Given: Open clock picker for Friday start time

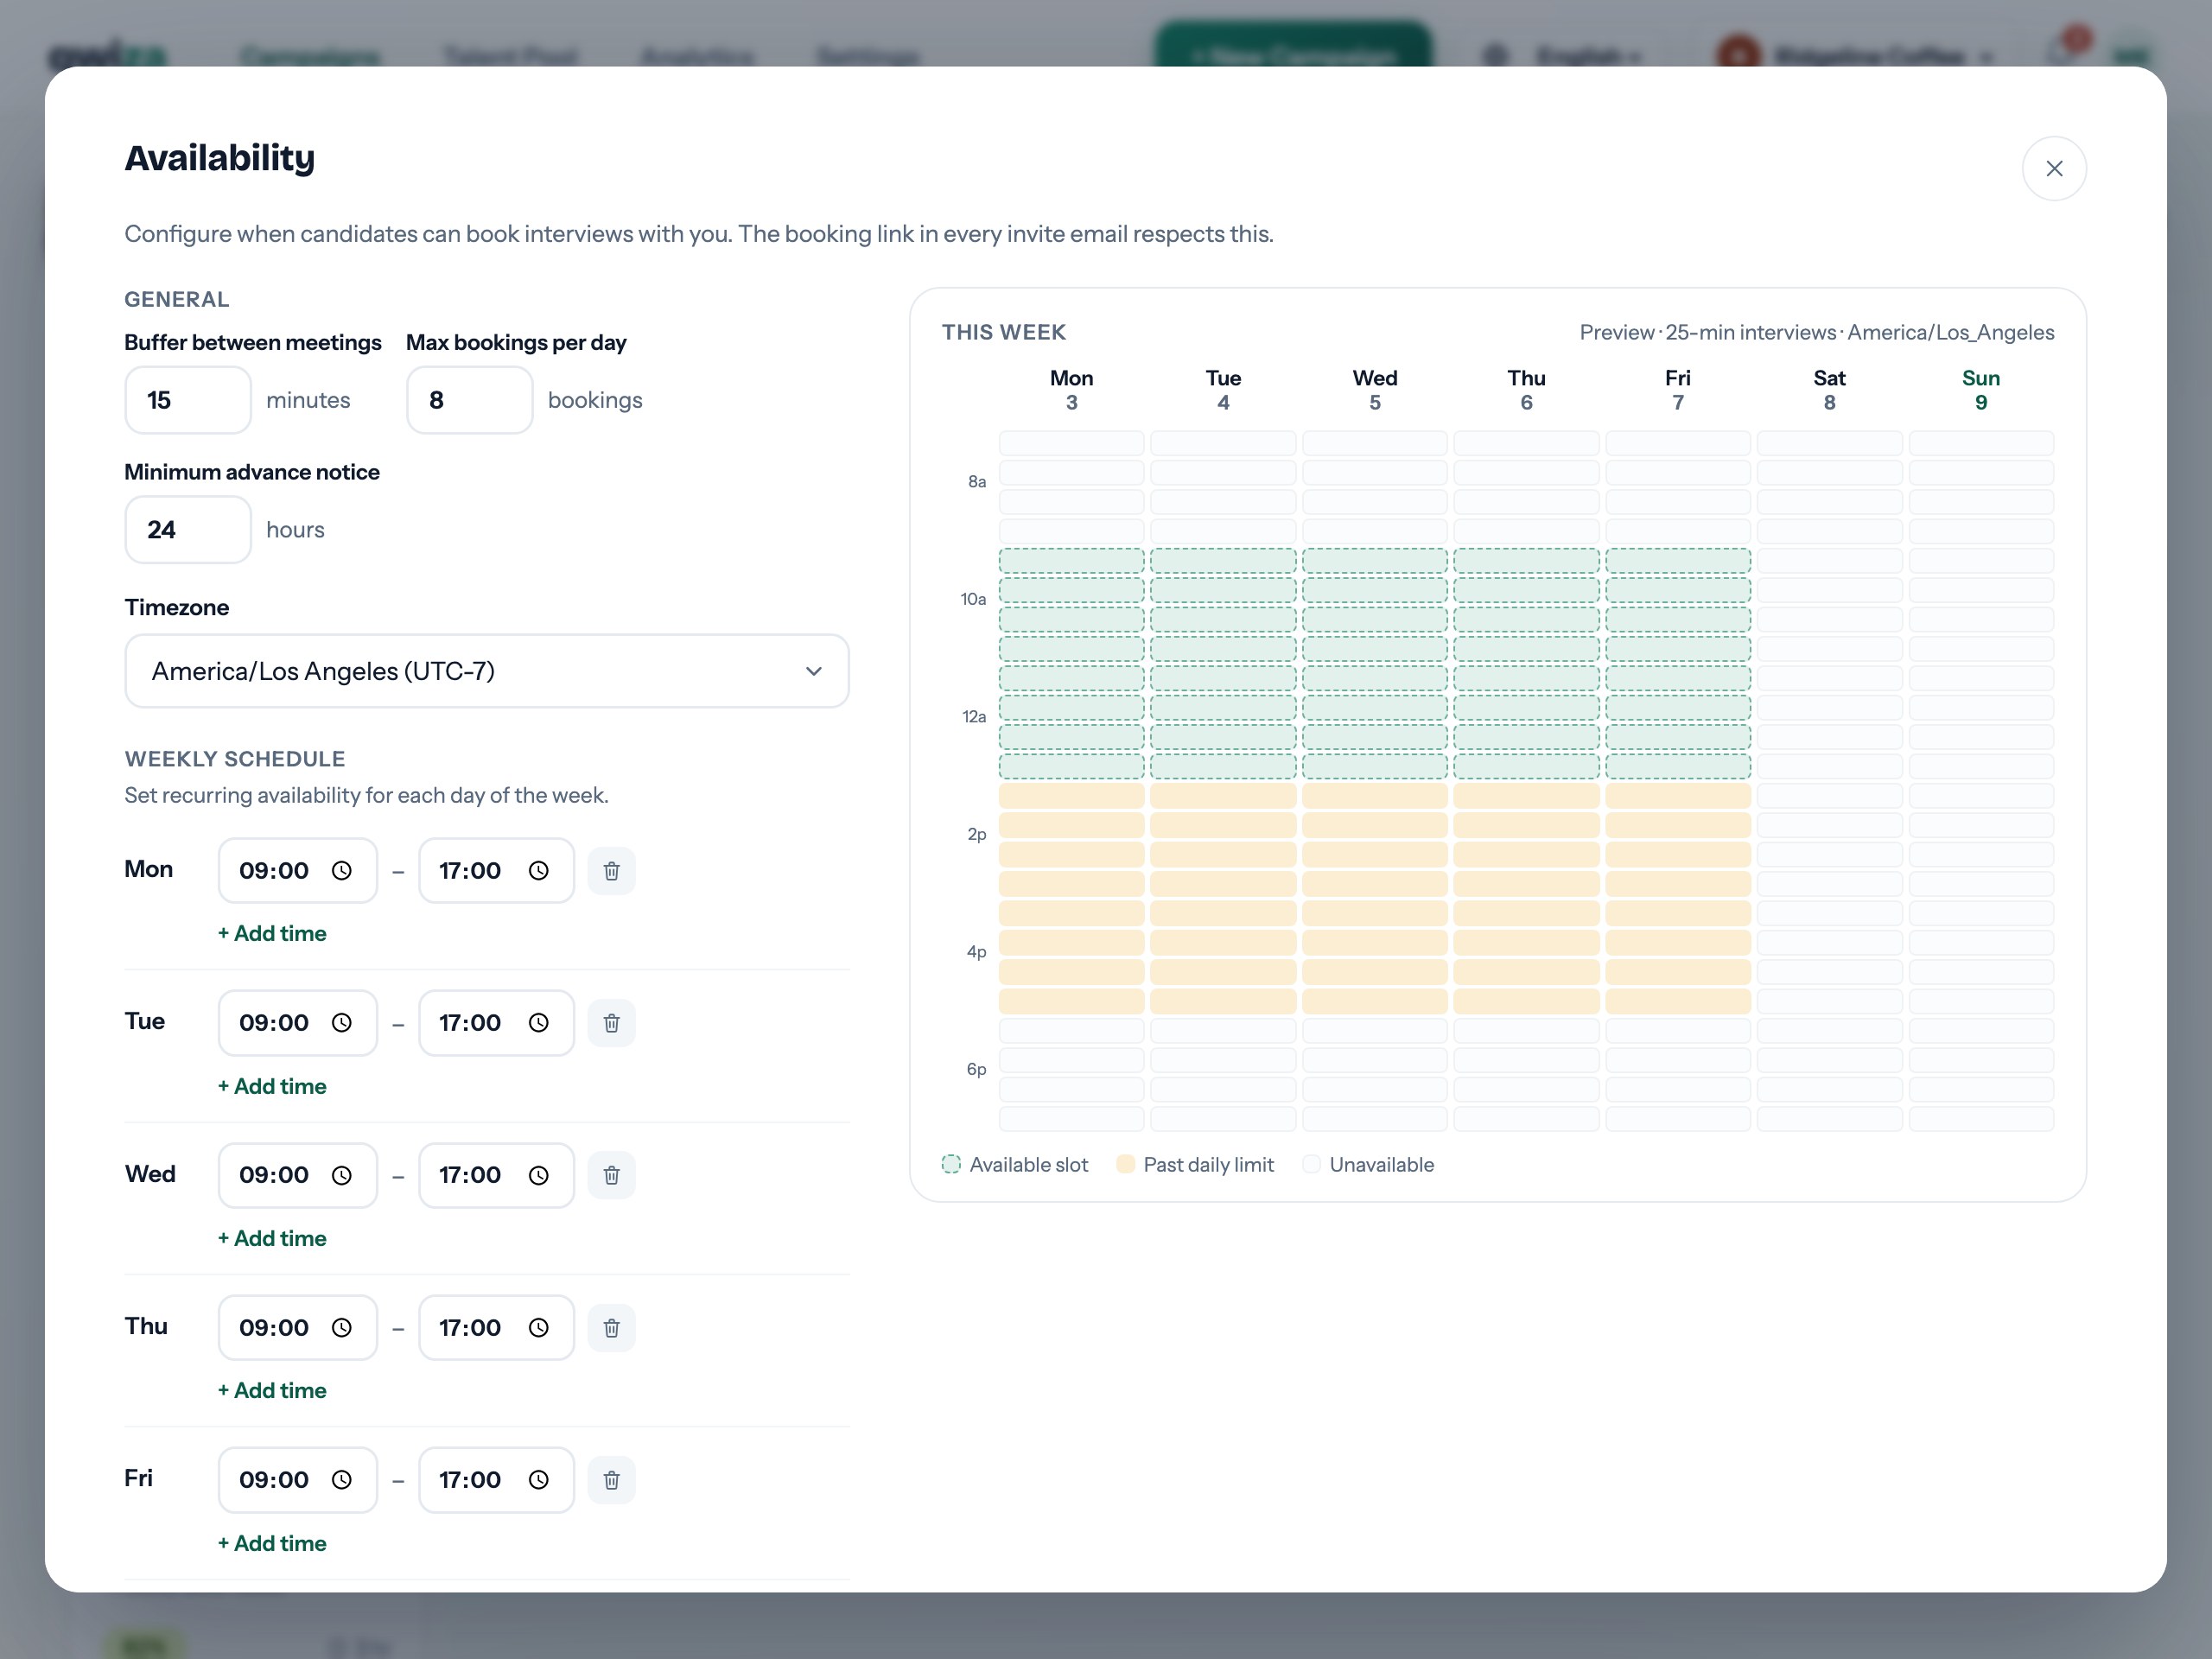Looking at the screenshot, I should coord(342,1479).
